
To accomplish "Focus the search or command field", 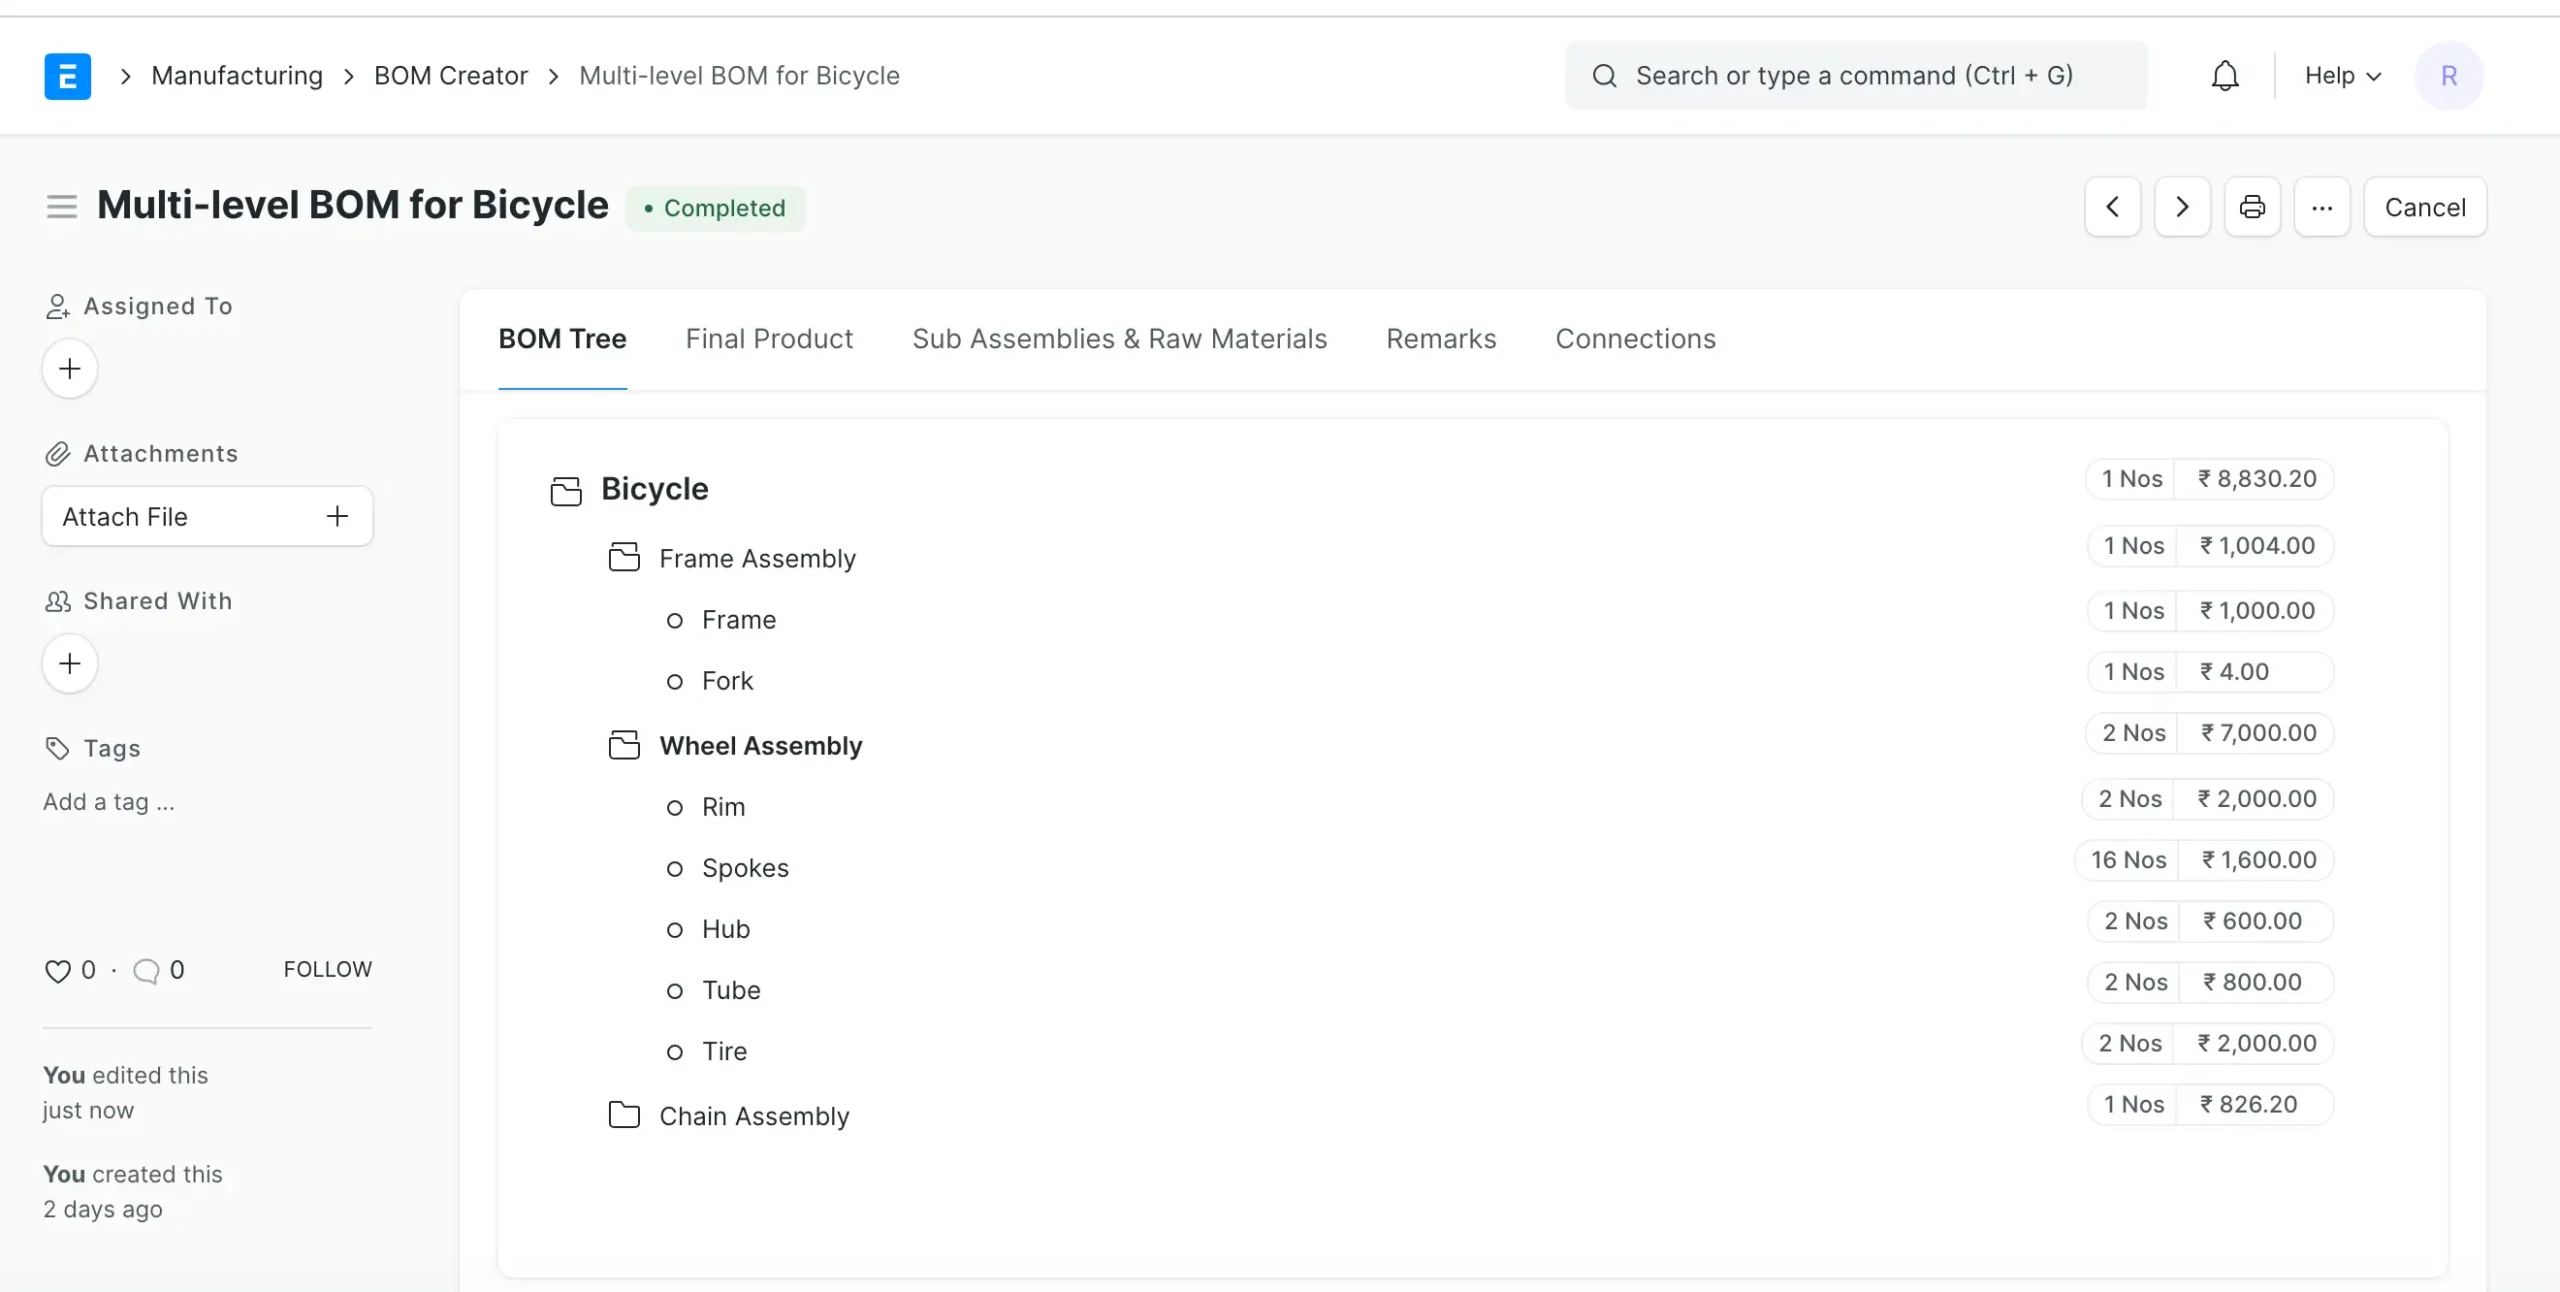I will [x=1856, y=76].
